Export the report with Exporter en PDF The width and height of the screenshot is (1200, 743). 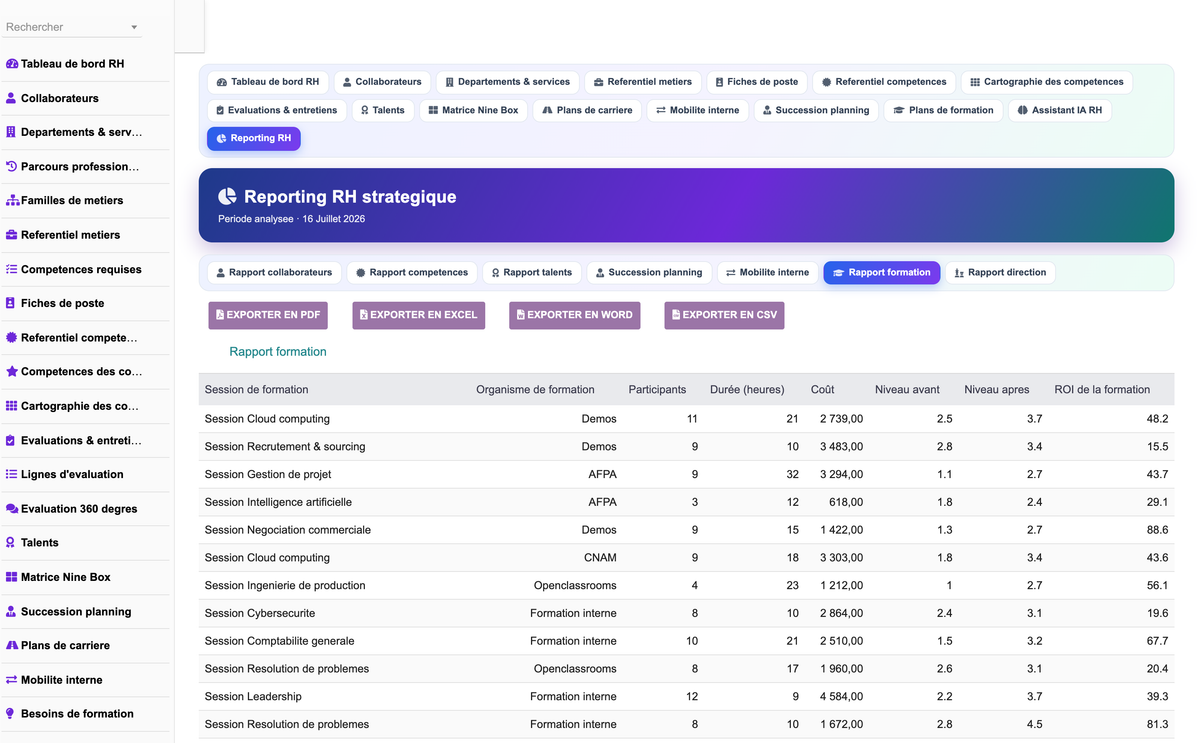tap(268, 315)
